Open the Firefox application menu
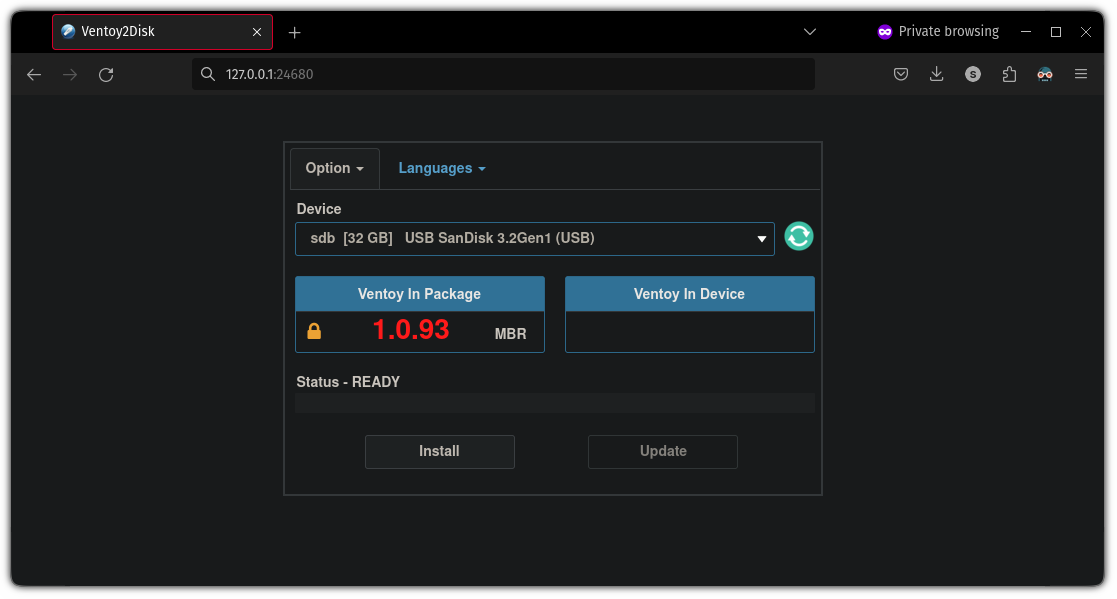Screen dimensions: 1117x599 coord(1081,73)
